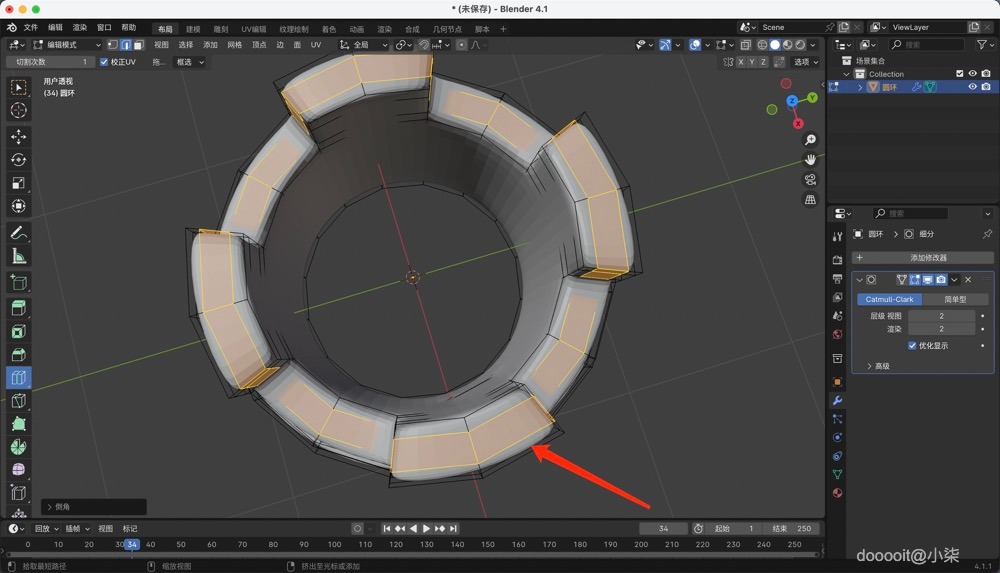Image resolution: width=1000 pixels, height=573 pixels.
Task: Switch to face select mode
Action: pyautogui.click(x=138, y=45)
